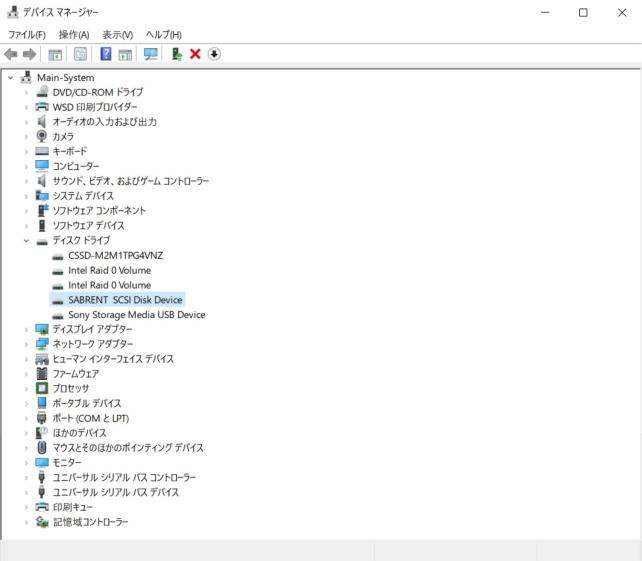Collapse the Main-System root node
The width and height of the screenshot is (642, 561).
coord(11,77)
